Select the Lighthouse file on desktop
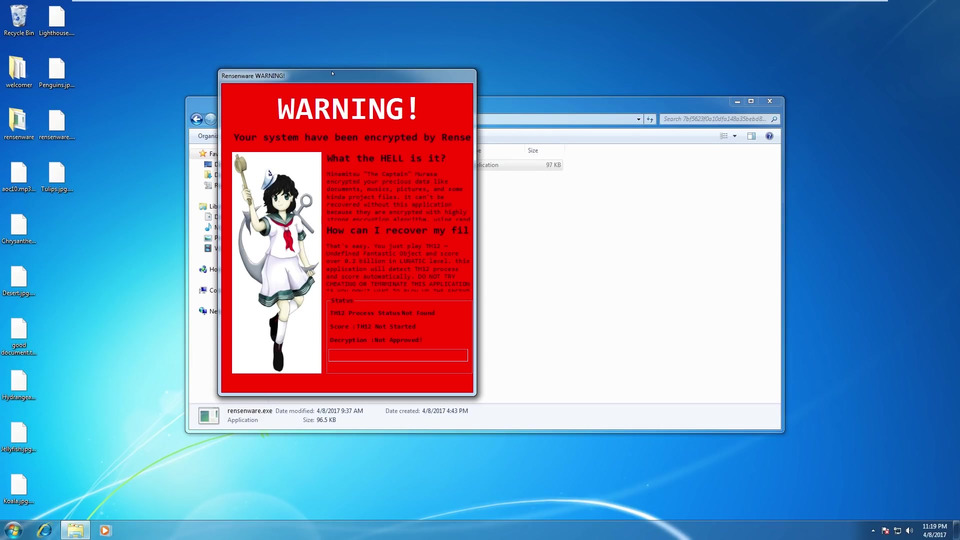The height and width of the screenshot is (540, 960). pyautogui.click(x=56, y=20)
